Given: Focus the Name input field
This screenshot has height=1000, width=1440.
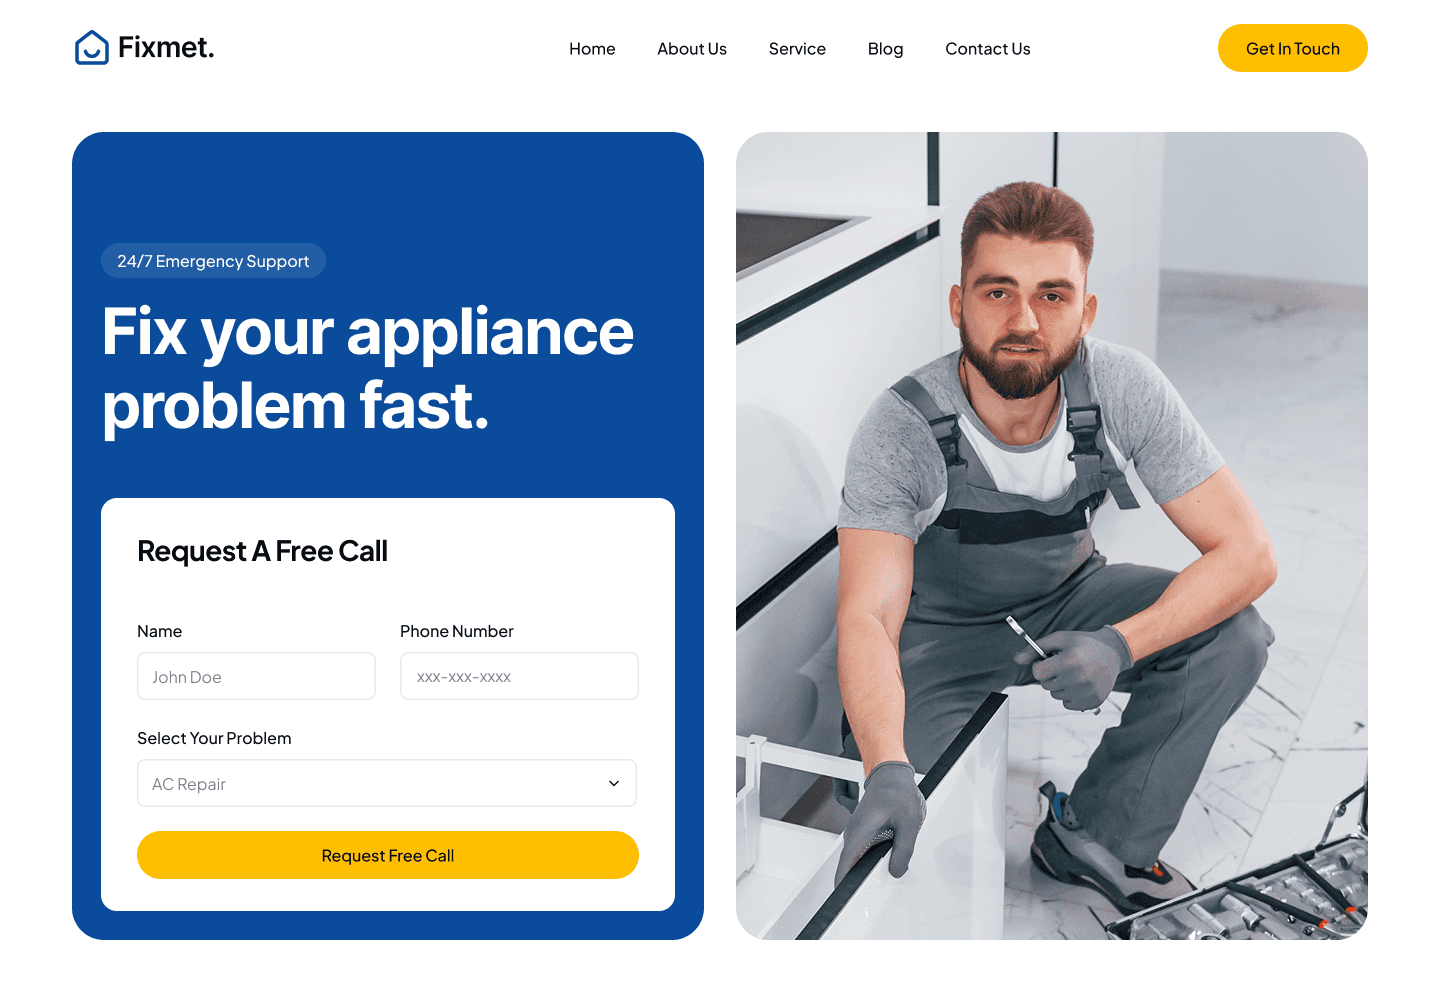Looking at the screenshot, I should [256, 676].
